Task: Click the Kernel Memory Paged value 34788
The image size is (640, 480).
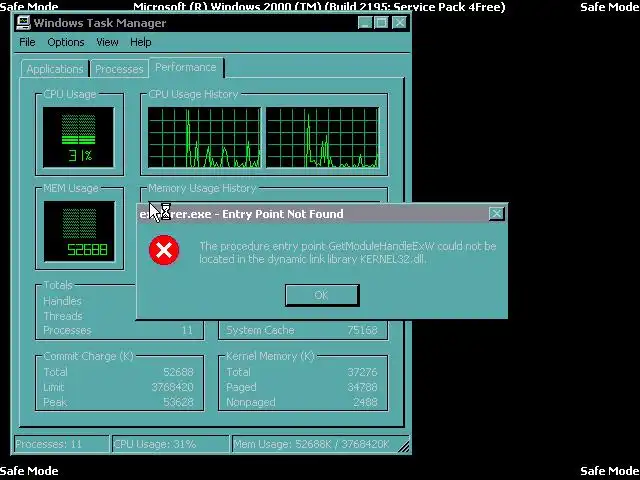Action: click(362, 387)
